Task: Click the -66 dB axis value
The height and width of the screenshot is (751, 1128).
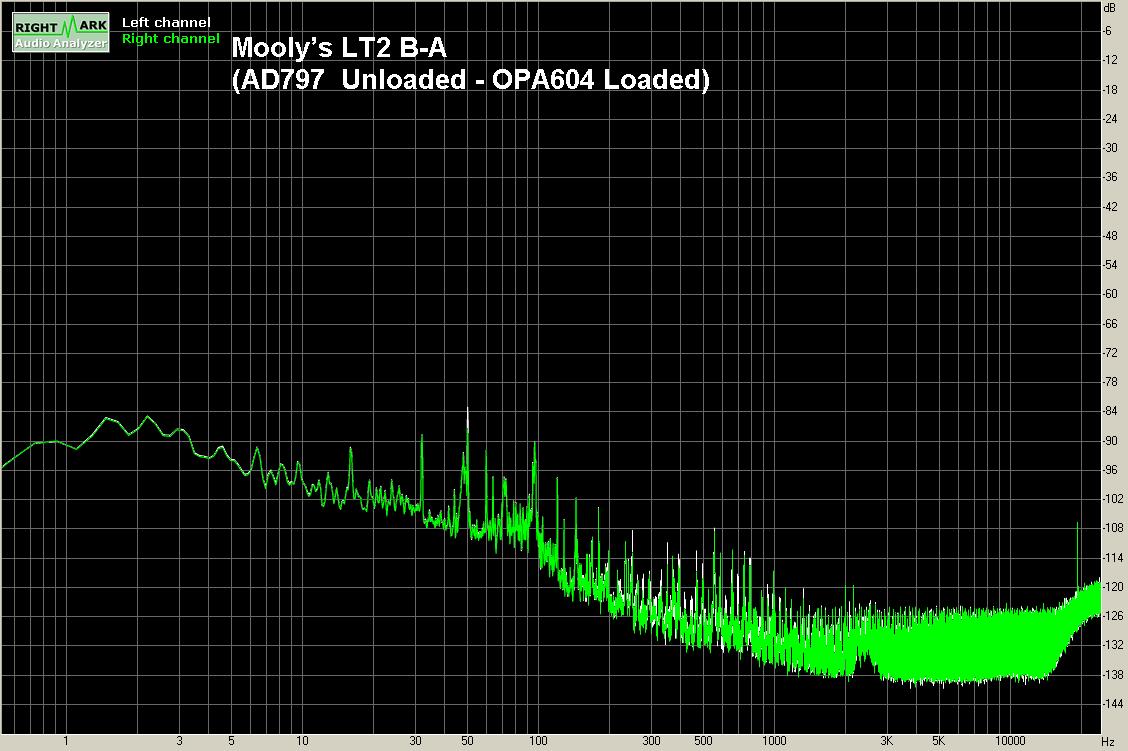Action: click(1110, 323)
